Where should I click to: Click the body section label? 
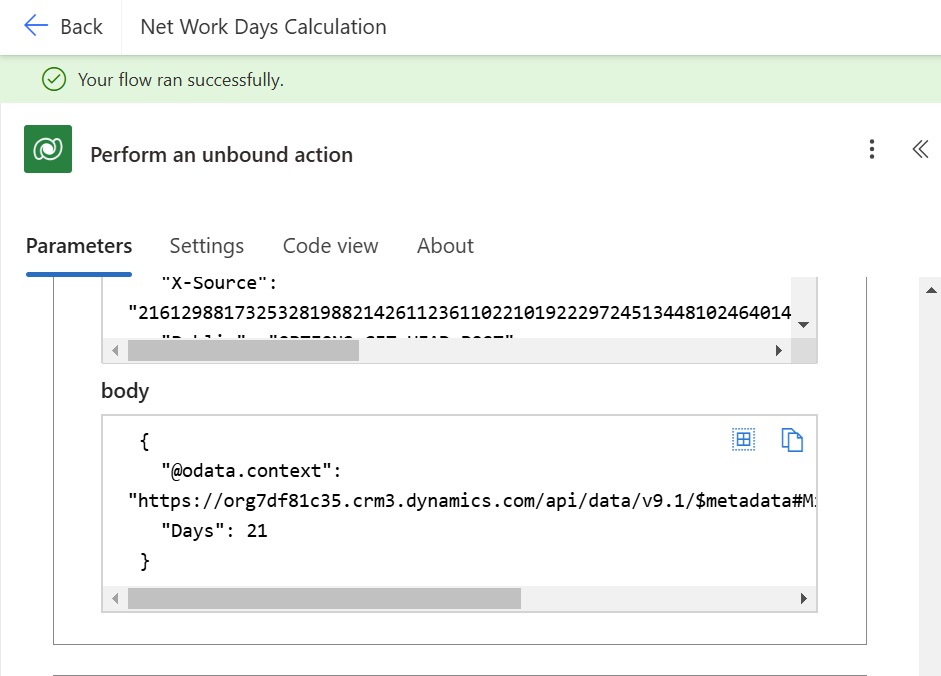click(x=125, y=391)
